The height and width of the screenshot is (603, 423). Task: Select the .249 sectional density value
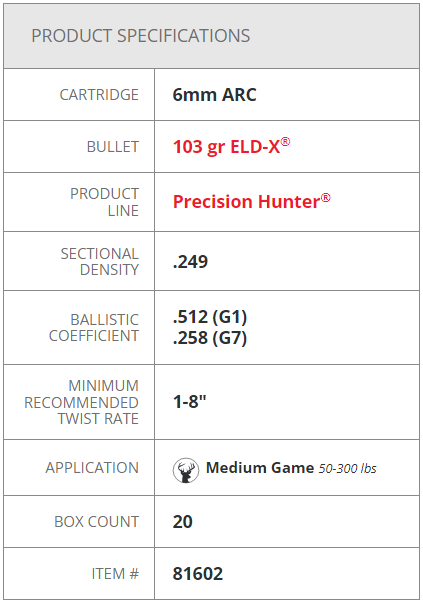click(x=190, y=262)
